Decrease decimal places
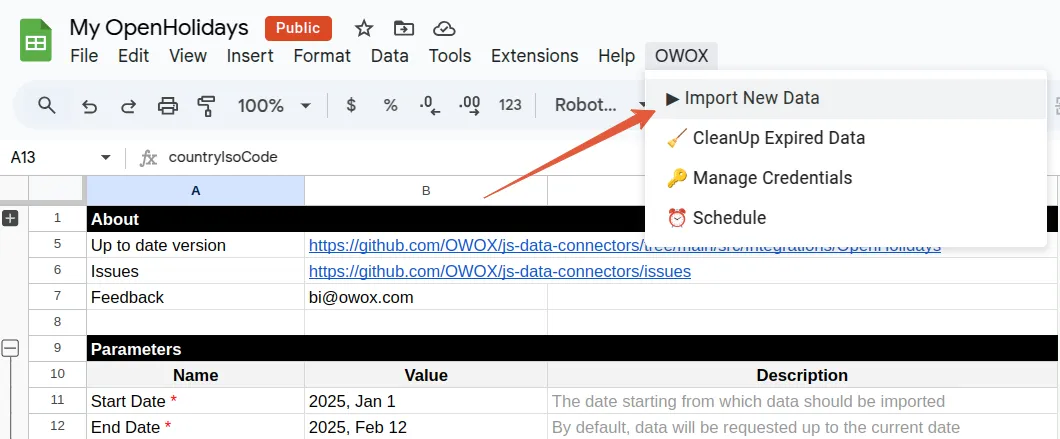This screenshot has width=1060, height=439. tap(430, 105)
